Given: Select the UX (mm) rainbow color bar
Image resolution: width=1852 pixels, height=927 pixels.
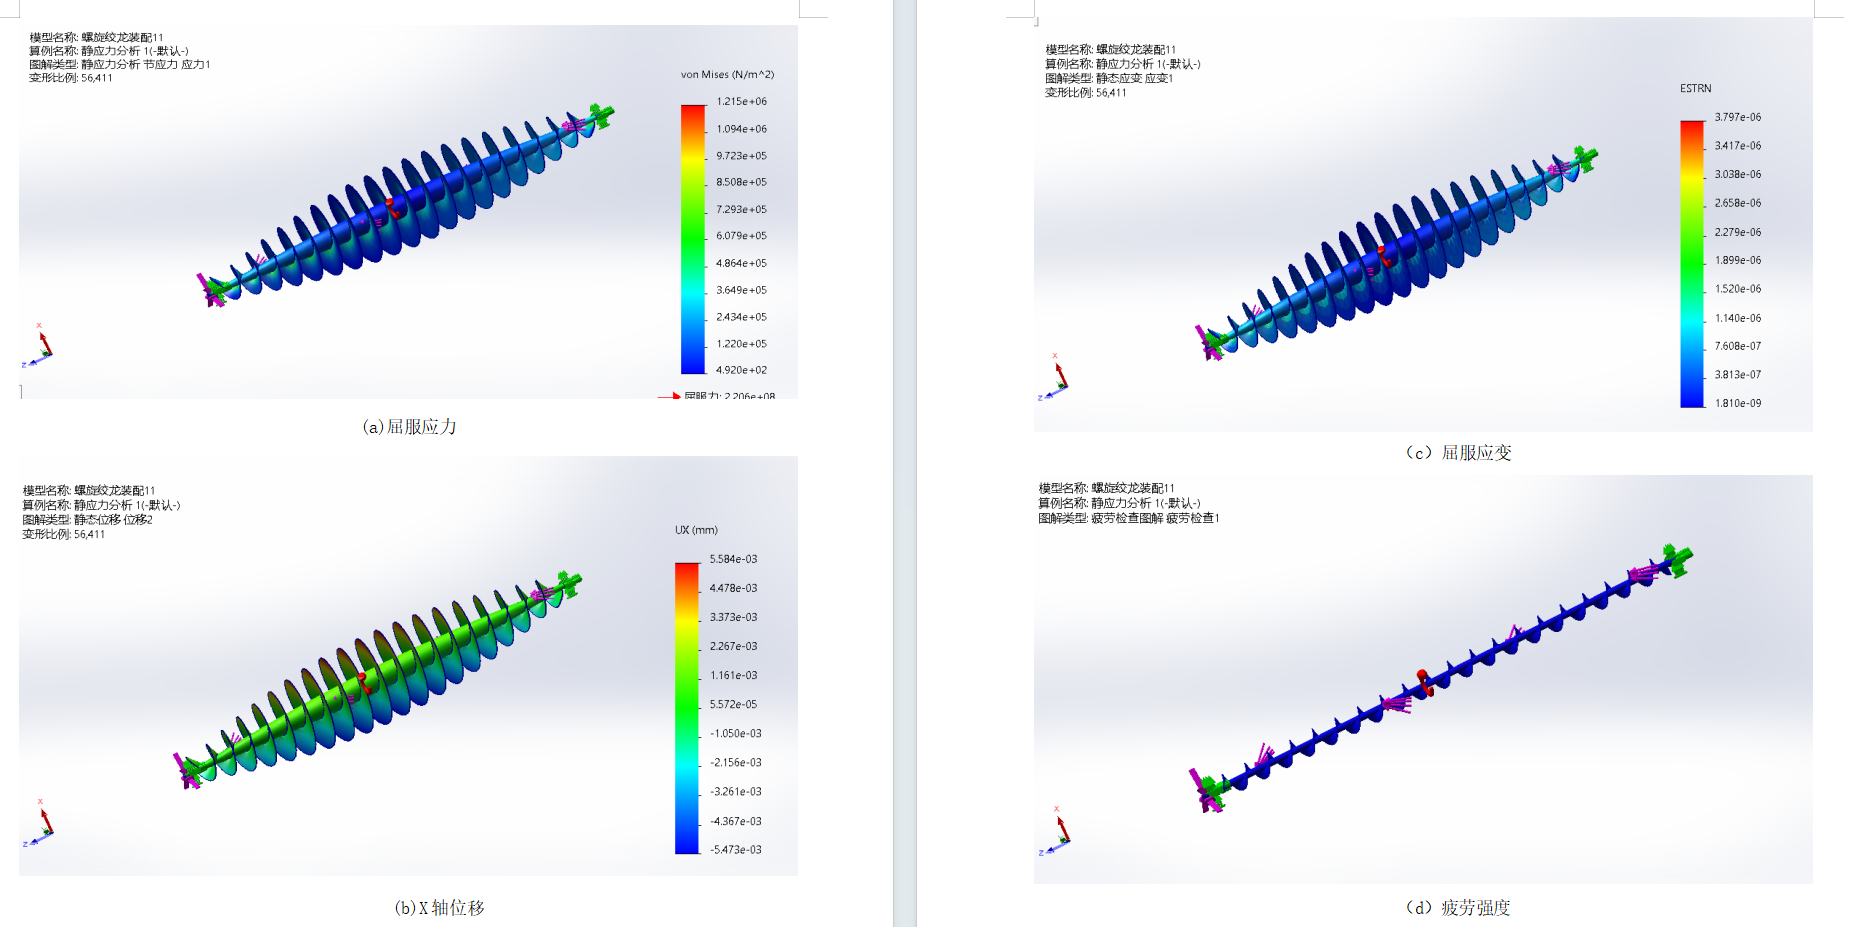Looking at the screenshot, I should click(x=687, y=708).
